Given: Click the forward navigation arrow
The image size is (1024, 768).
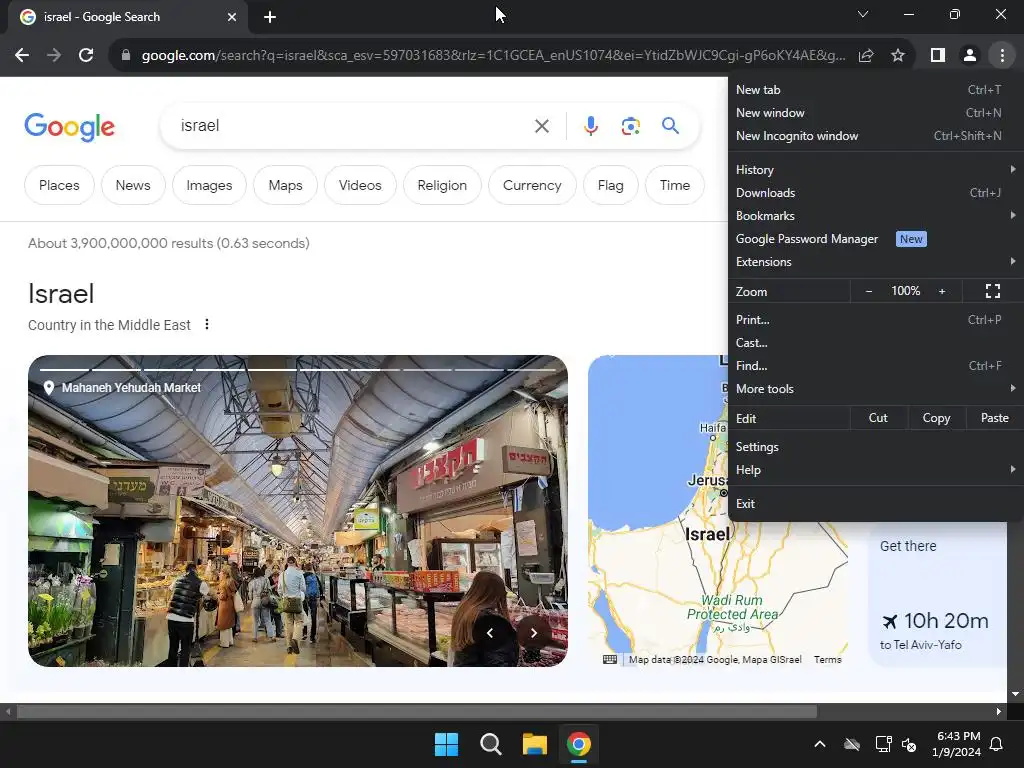Looking at the screenshot, I should click(54, 56).
